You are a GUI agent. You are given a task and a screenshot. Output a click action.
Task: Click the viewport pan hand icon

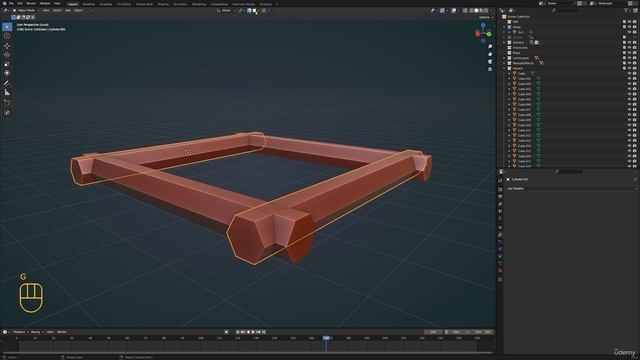tap(490, 54)
